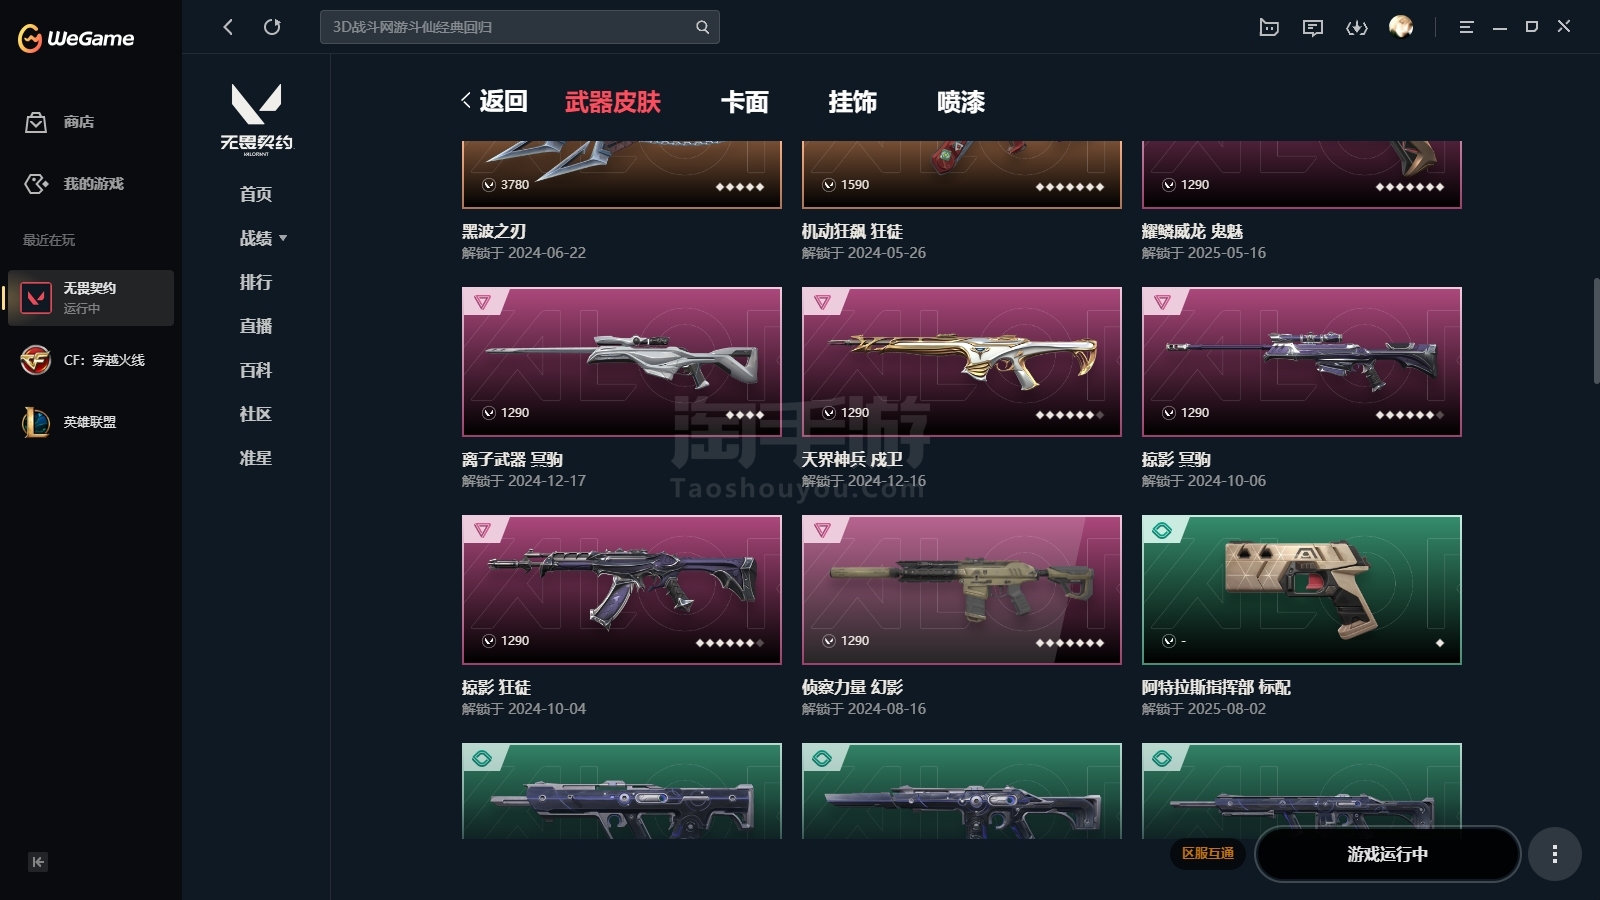Open the download manager icon

tap(1357, 27)
